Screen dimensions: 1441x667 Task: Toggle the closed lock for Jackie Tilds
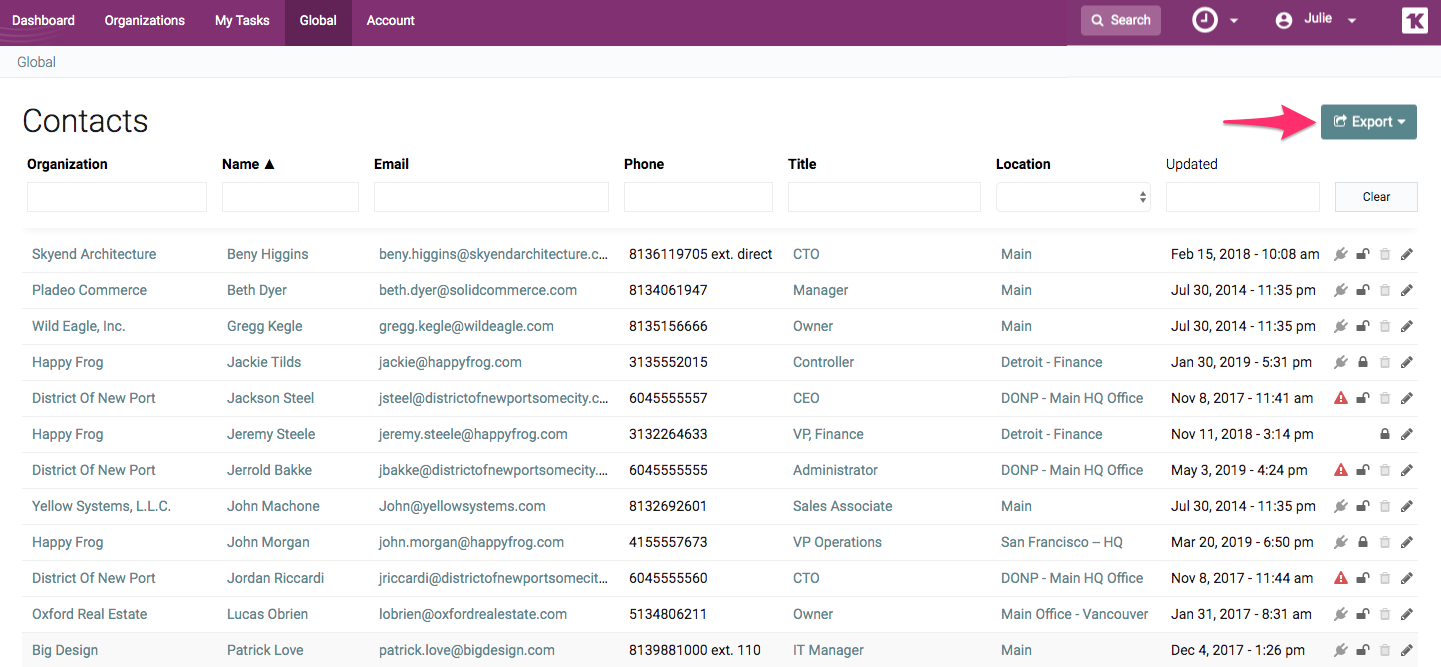[x=1362, y=362]
